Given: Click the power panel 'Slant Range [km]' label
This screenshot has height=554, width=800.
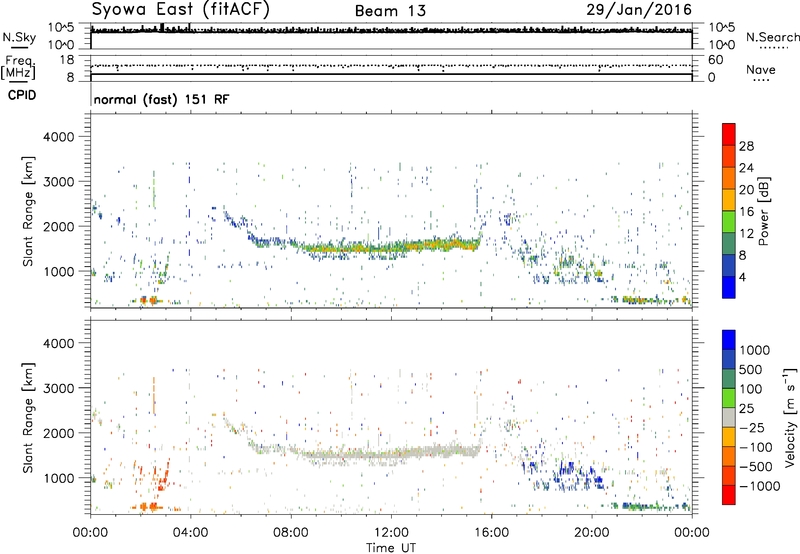Looking at the screenshot, I should tap(28, 211).
